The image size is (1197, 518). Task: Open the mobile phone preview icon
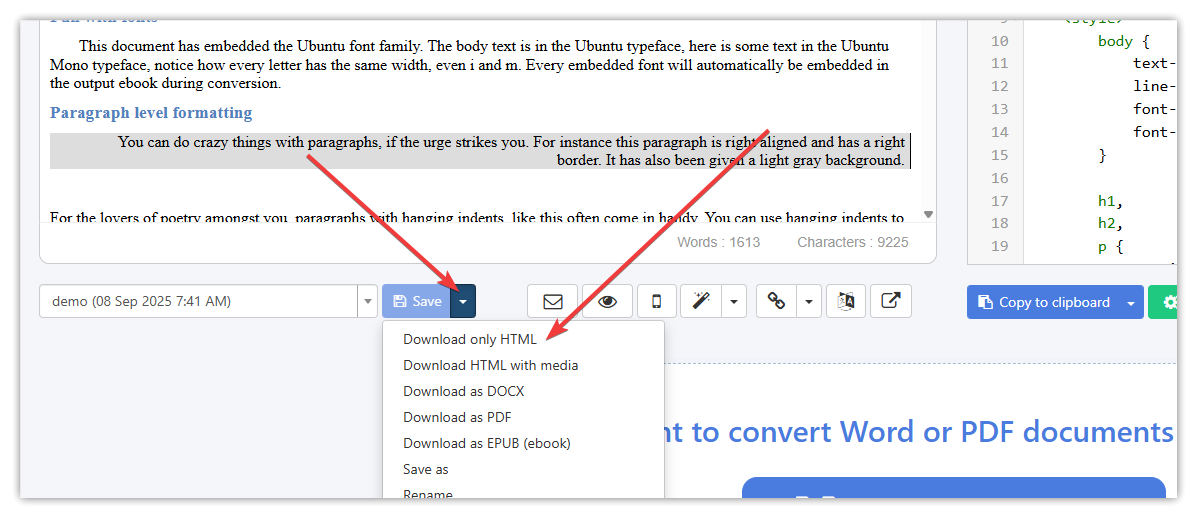(x=656, y=301)
